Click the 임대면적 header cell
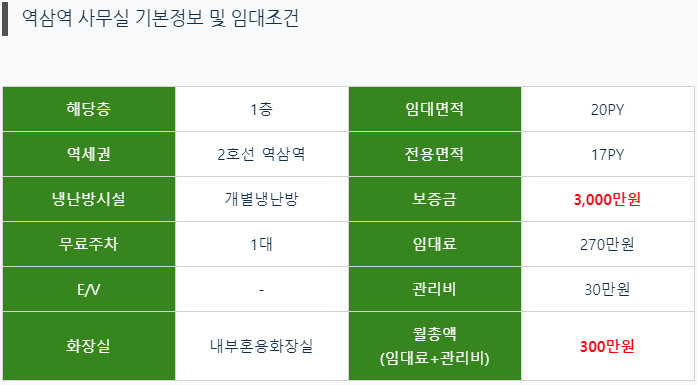 [435, 109]
